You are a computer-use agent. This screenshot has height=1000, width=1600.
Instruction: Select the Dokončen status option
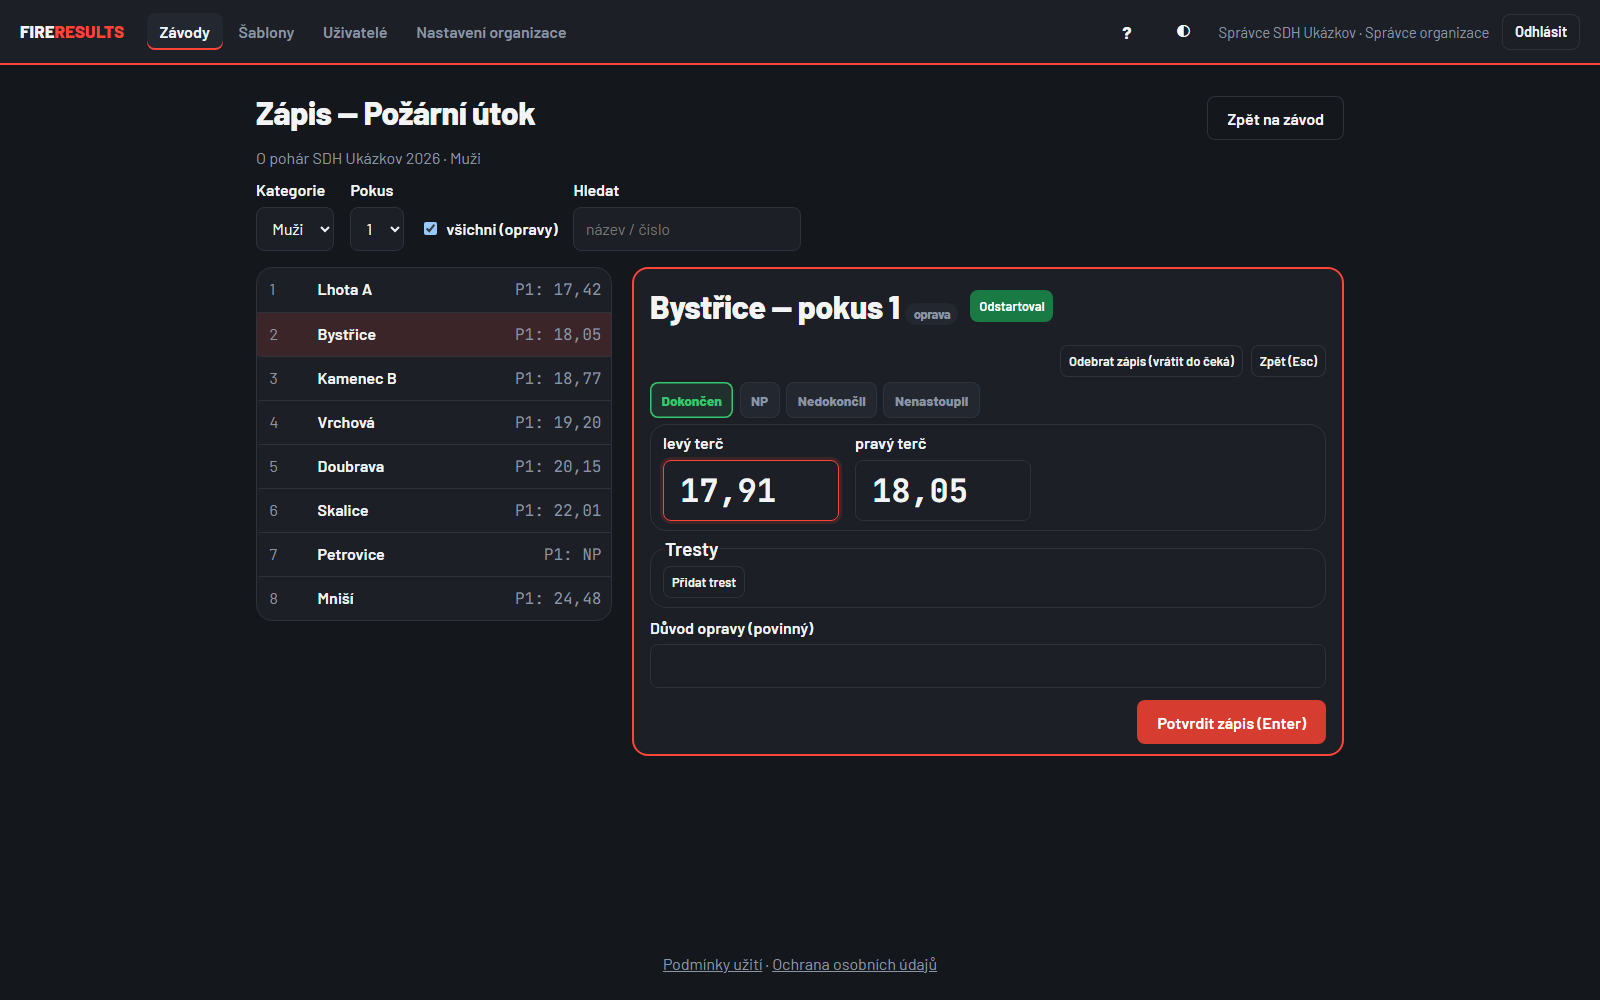pos(691,400)
